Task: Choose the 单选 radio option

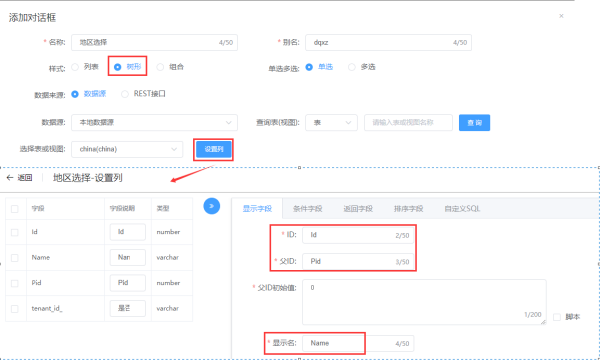Action: point(309,67)
